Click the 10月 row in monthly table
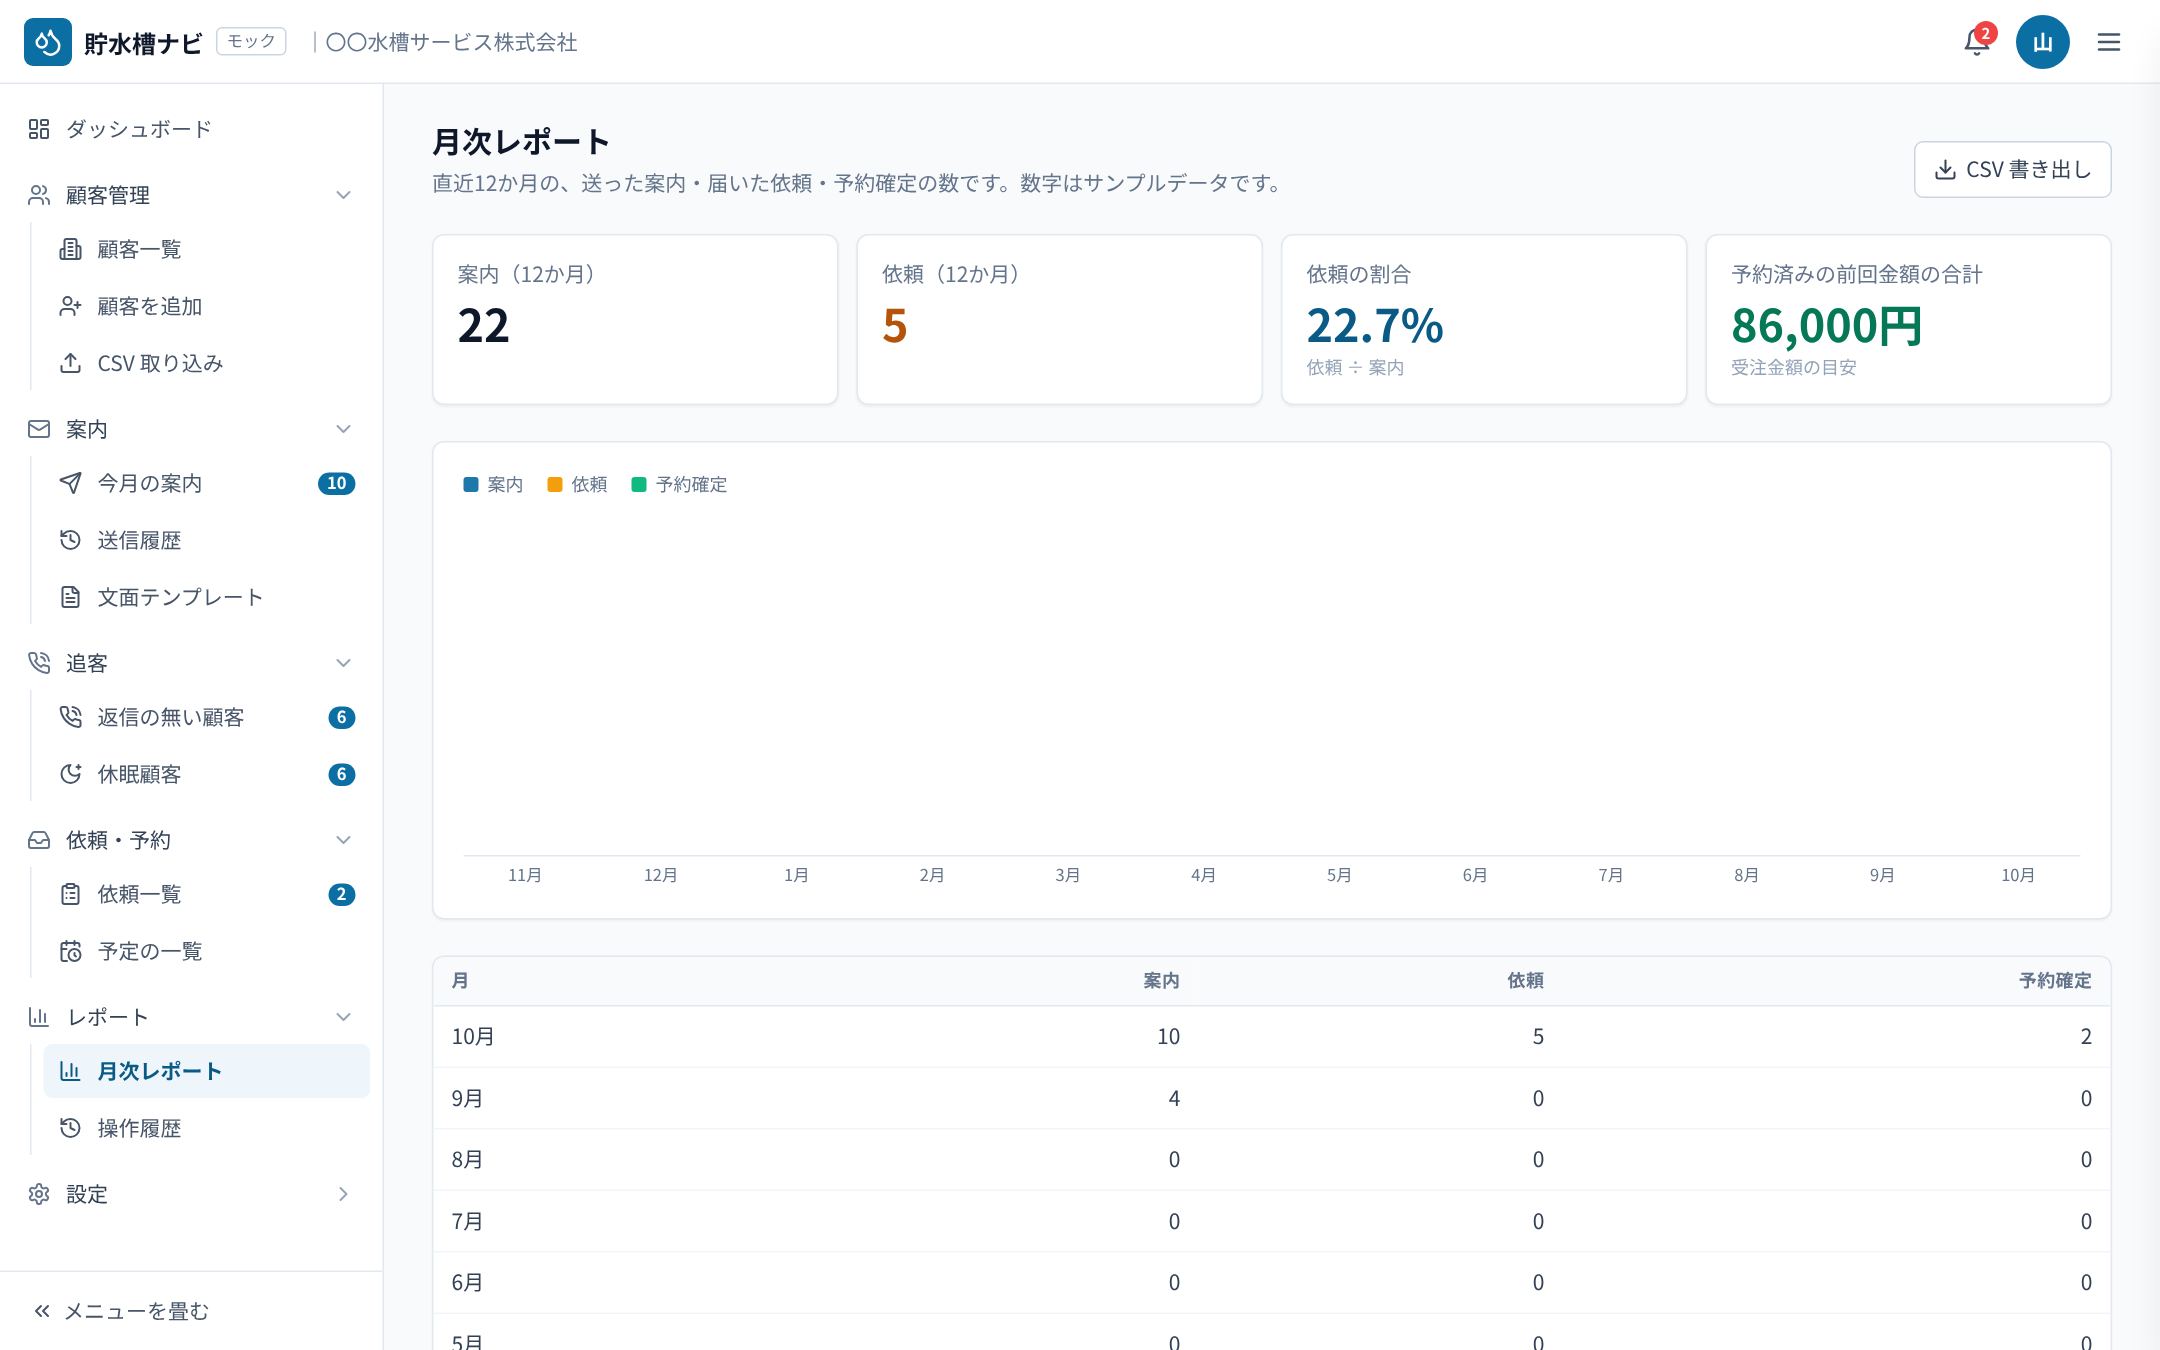 (1272, 1037)
